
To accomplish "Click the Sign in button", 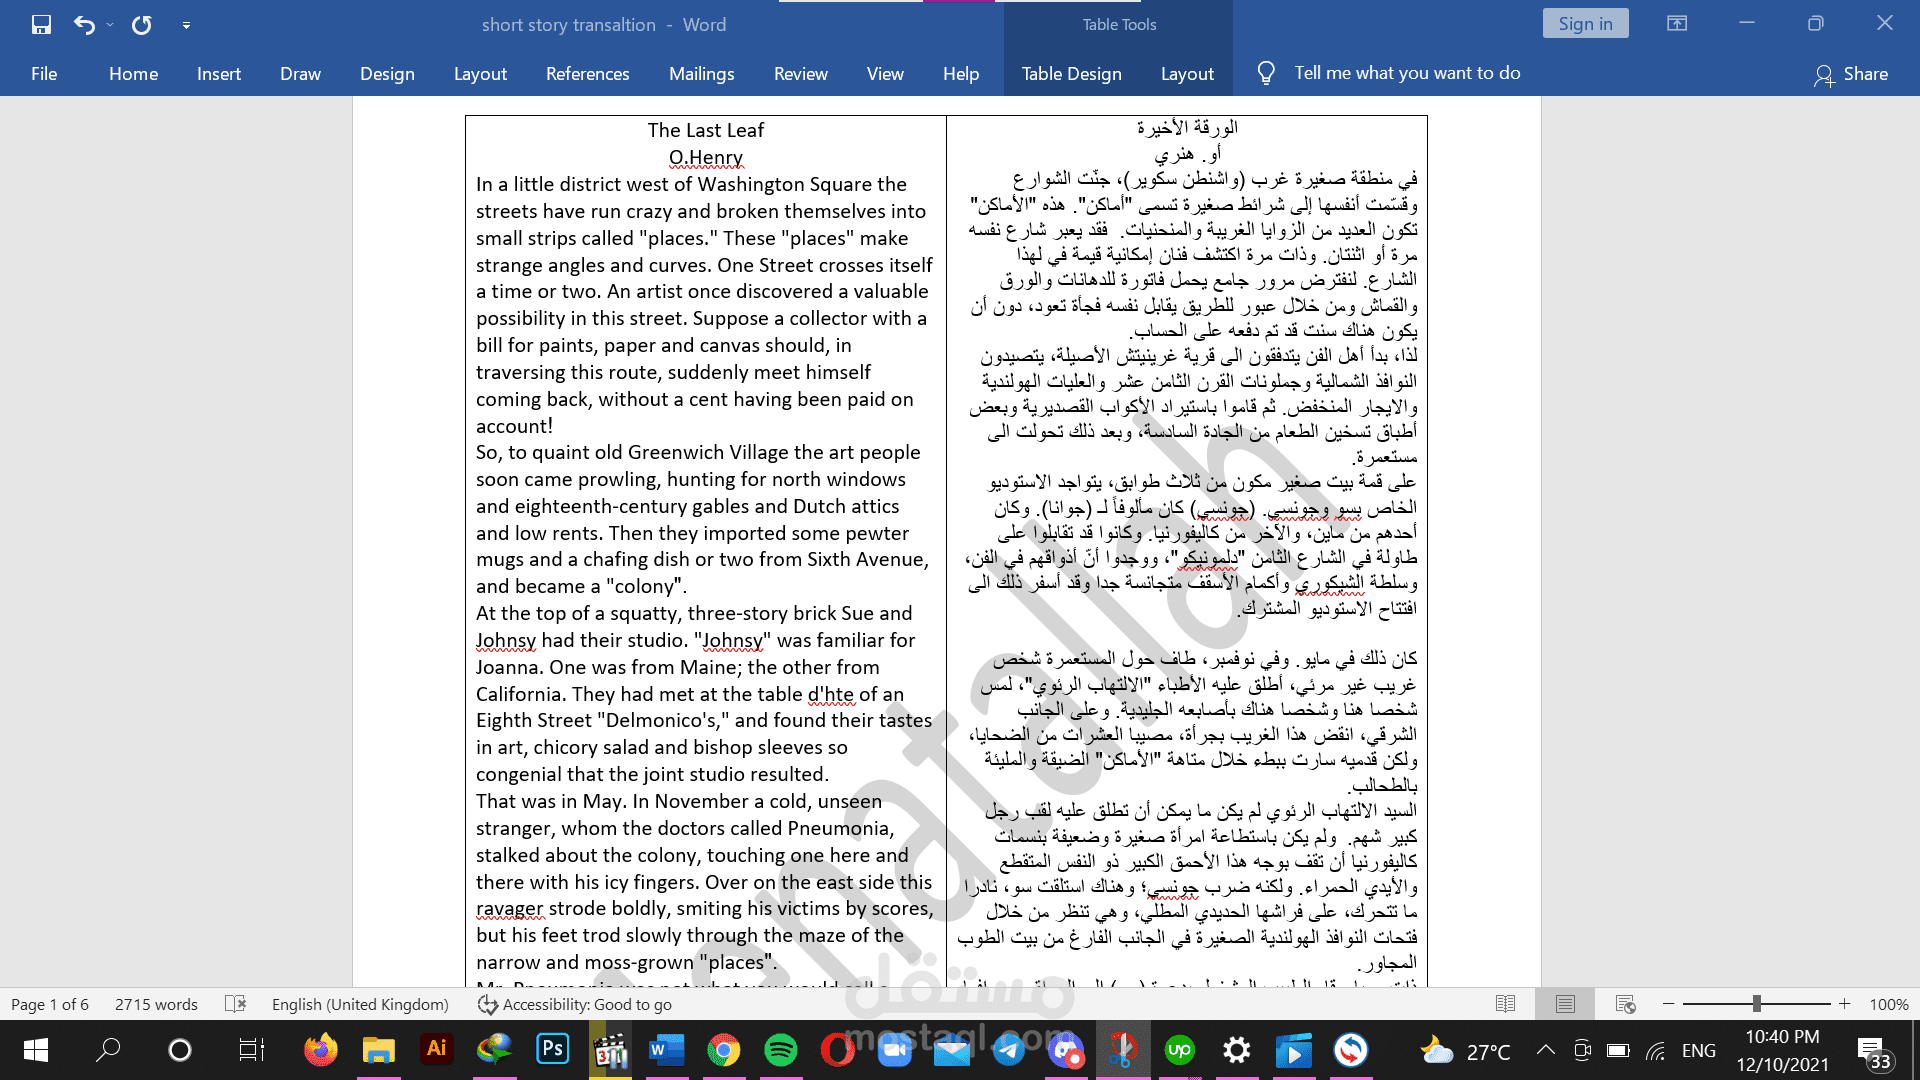I will click(x=1585, y=23).
